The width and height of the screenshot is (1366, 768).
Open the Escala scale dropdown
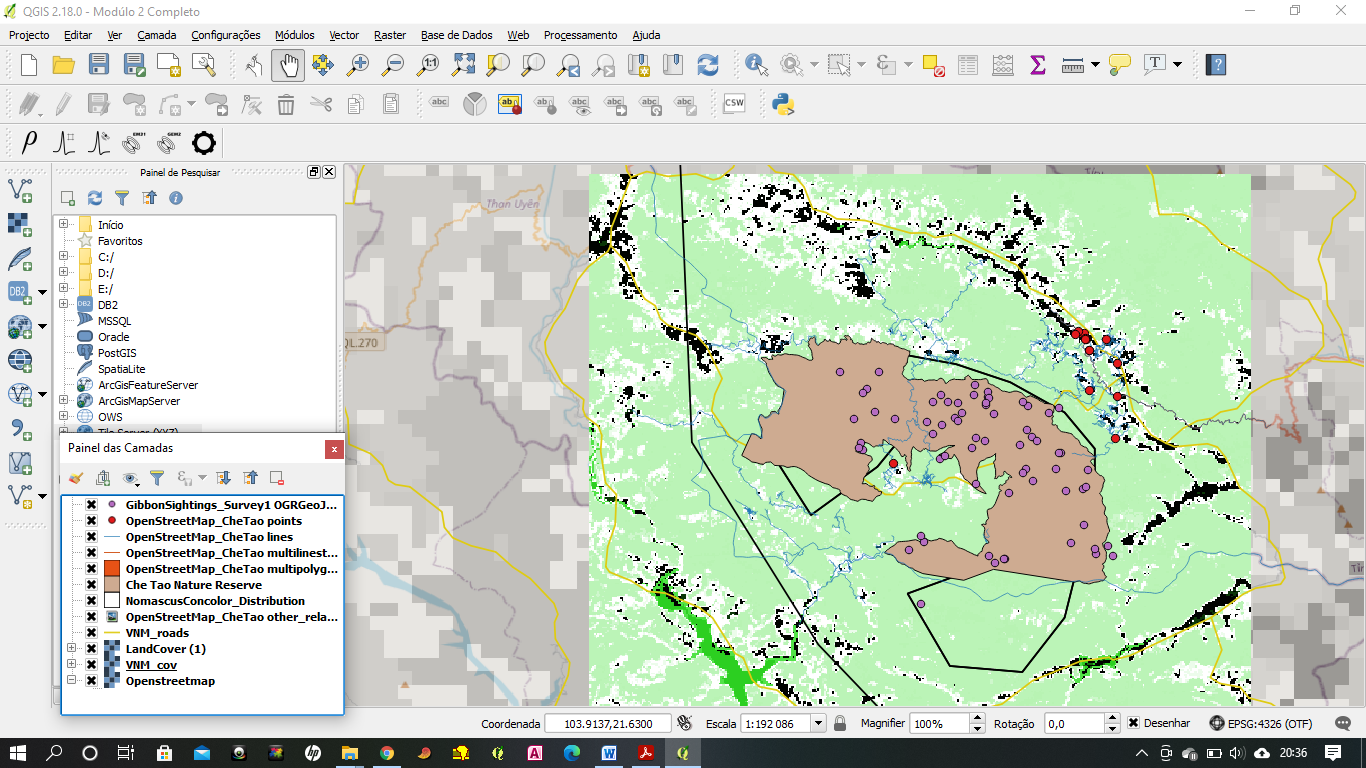click(x=818, y=723)
